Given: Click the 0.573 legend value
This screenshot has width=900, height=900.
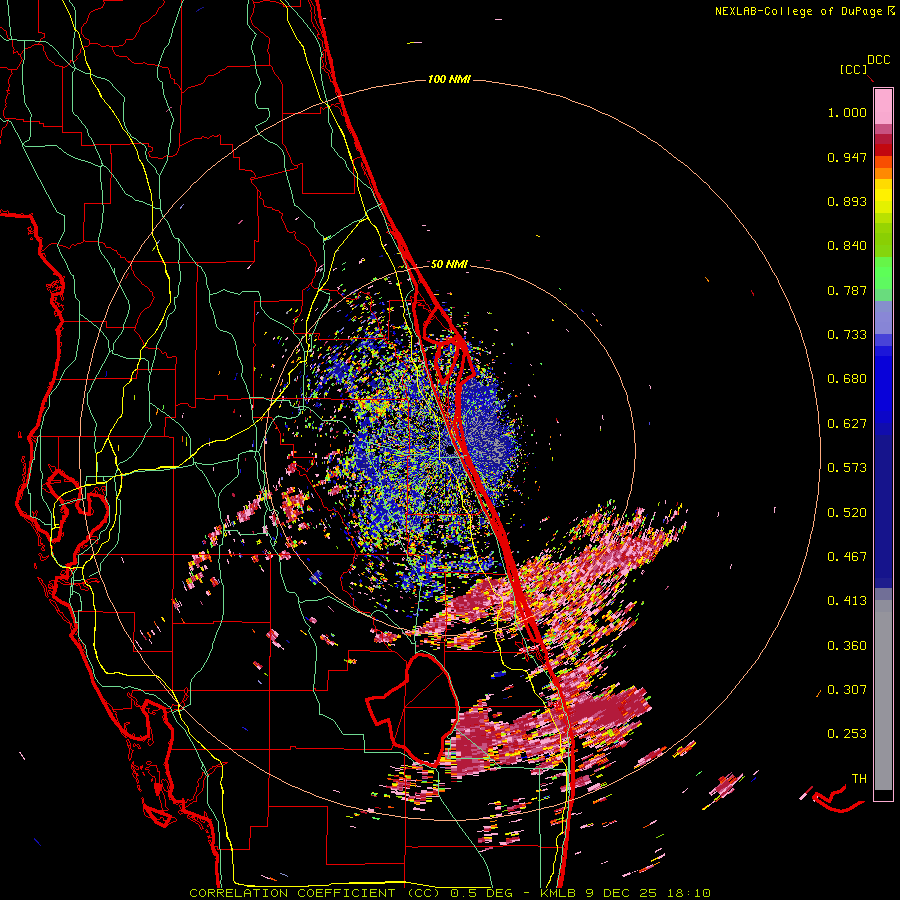Looking at the screenshot, I should [847, 468].
